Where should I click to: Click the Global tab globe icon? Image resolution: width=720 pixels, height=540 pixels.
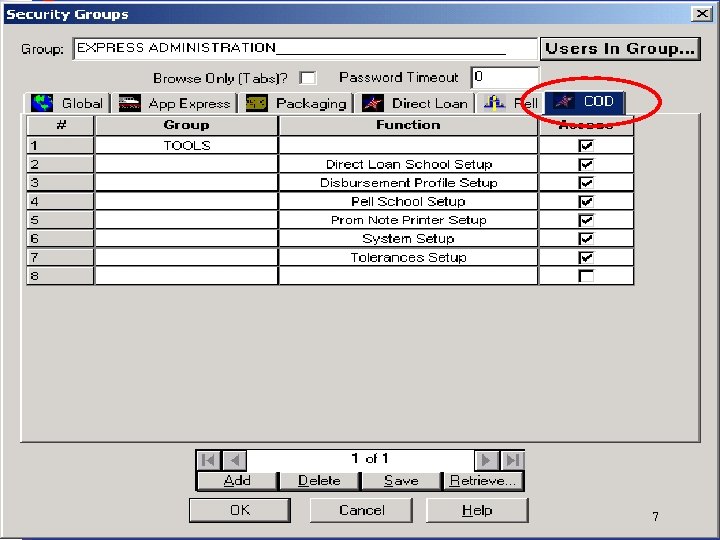pos(42,103)
